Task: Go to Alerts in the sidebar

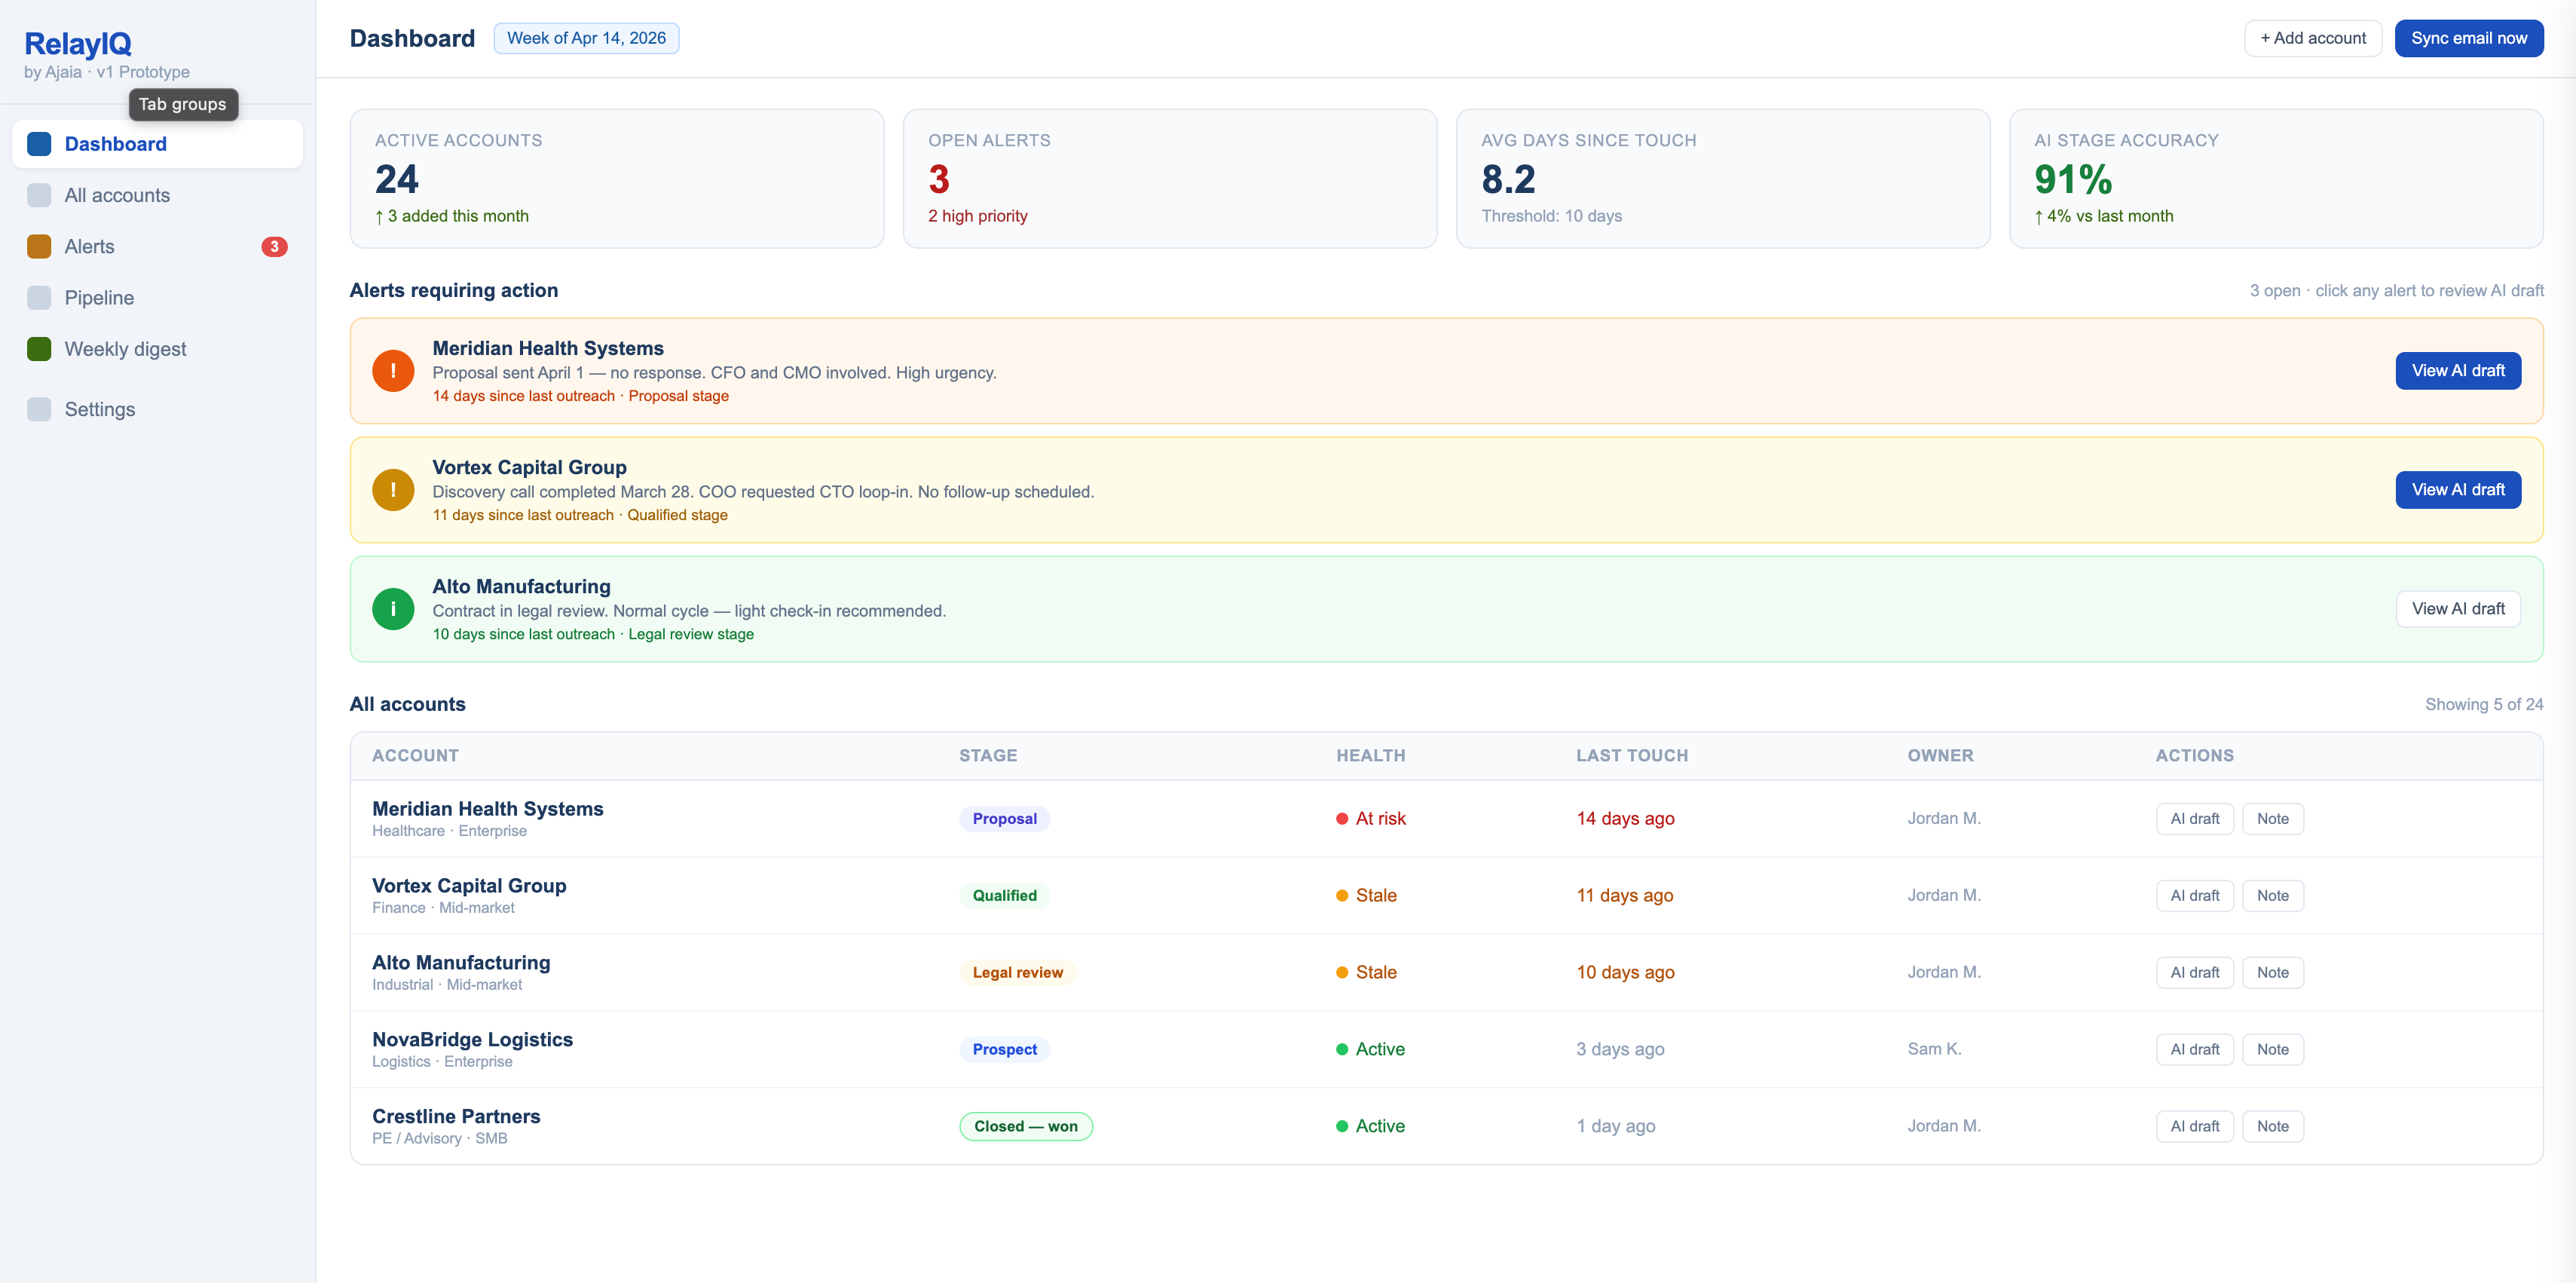Action: (157, 246)
